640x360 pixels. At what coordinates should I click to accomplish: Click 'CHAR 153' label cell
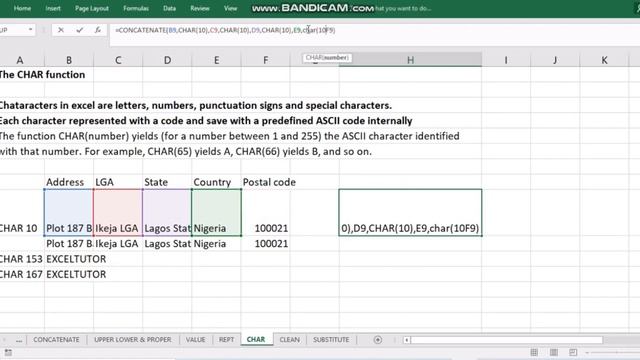coord(22,259)
